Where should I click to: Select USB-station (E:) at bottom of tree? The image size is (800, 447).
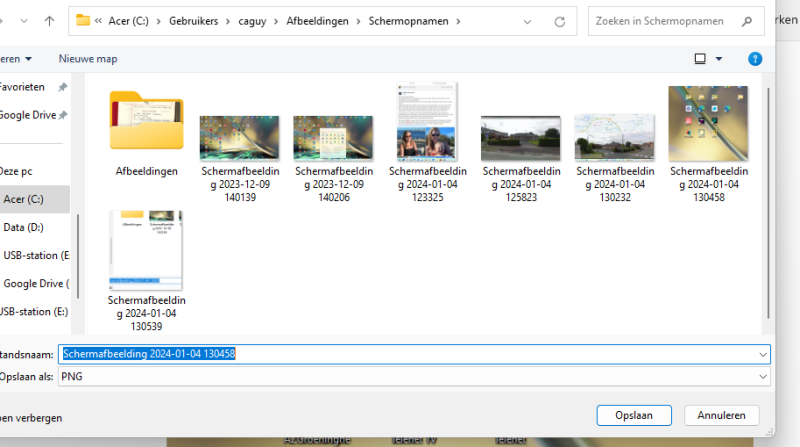[35, 311]
